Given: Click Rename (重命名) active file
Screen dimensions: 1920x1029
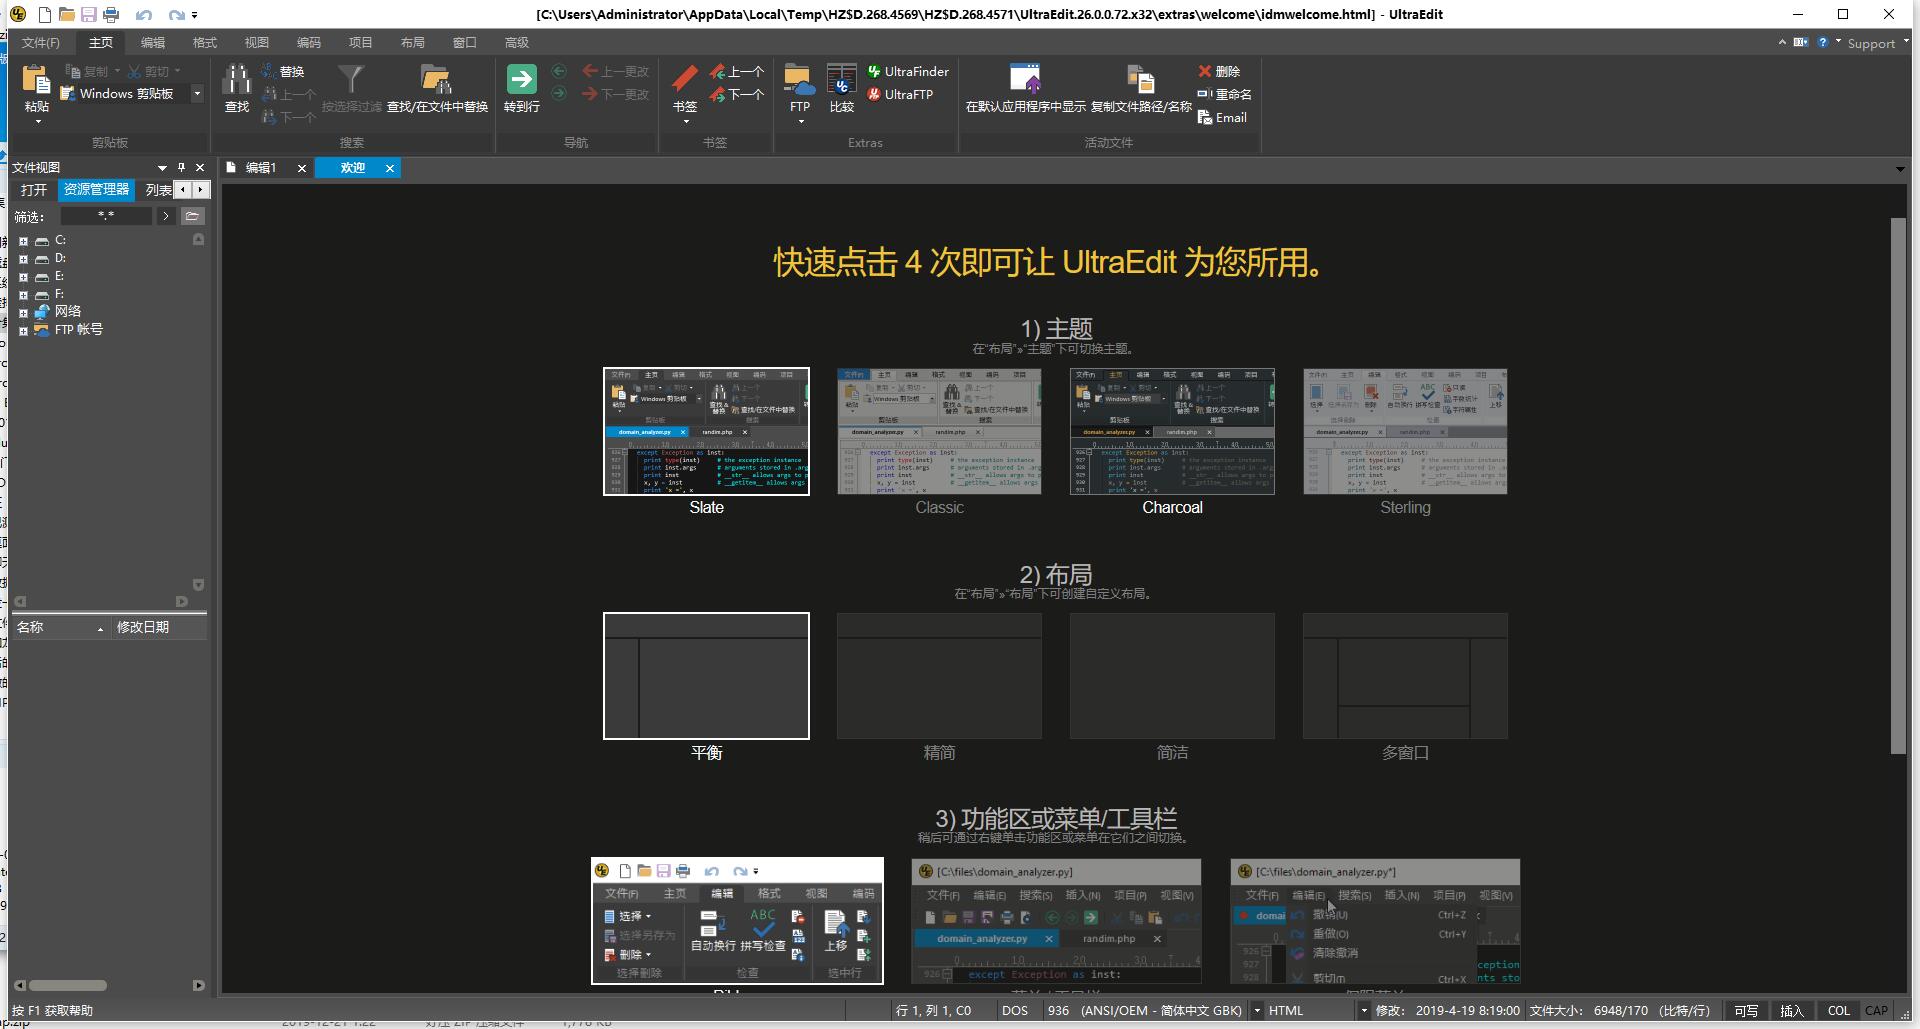Looking at the screenshot, I should [1225, 94].
